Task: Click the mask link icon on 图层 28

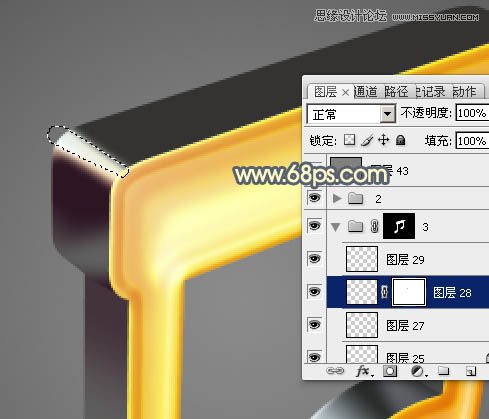Action: [x=384, y=292]
